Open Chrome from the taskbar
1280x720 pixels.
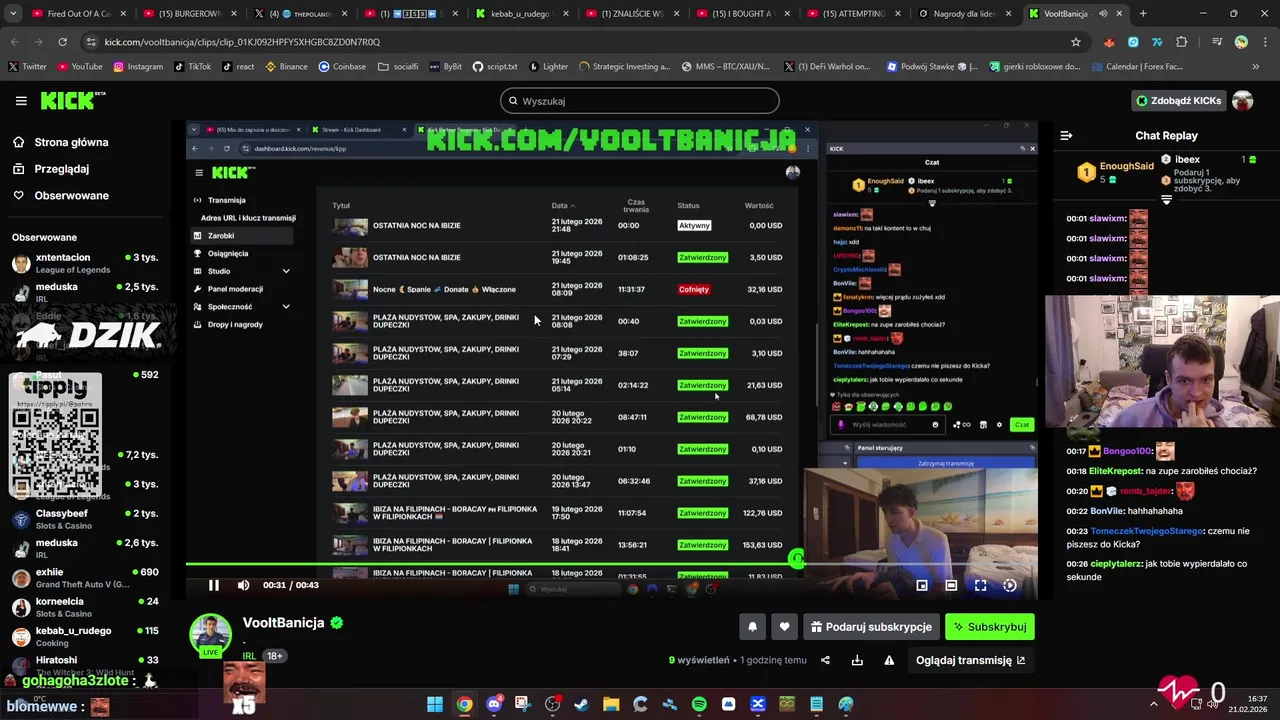[x=464, y=704]
